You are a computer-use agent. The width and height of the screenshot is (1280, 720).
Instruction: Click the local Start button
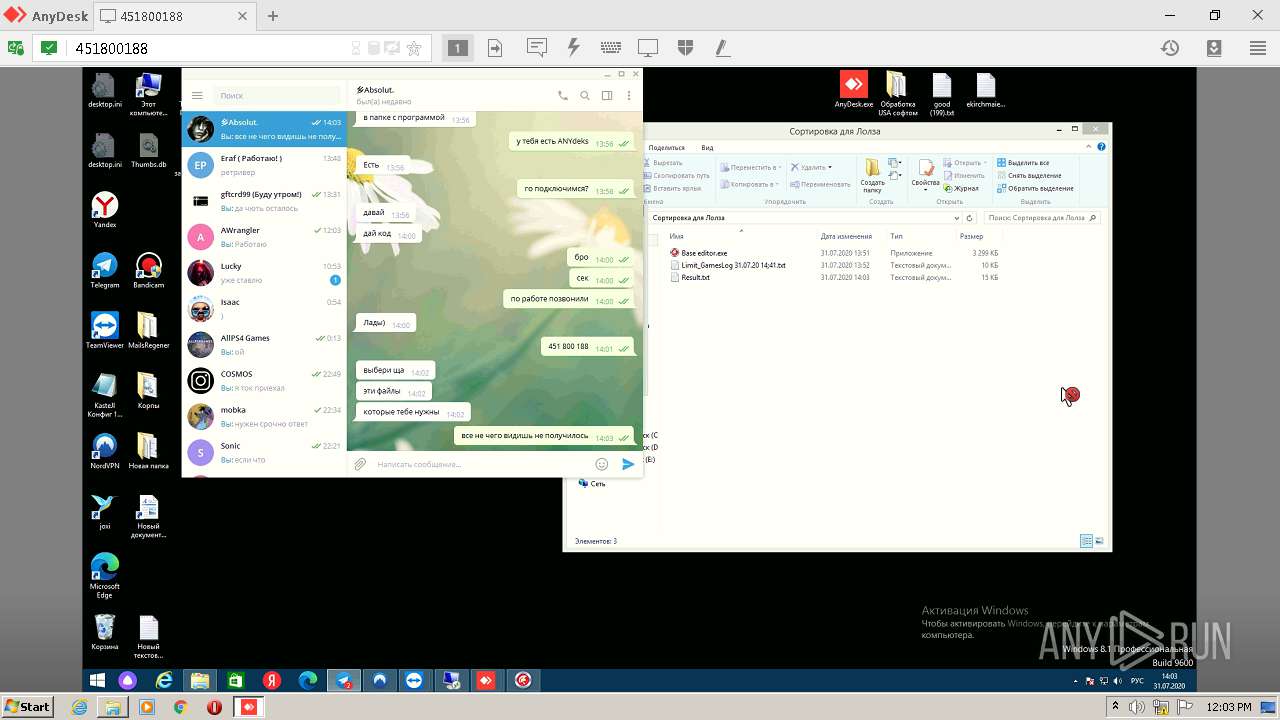(x=27, y=706)
